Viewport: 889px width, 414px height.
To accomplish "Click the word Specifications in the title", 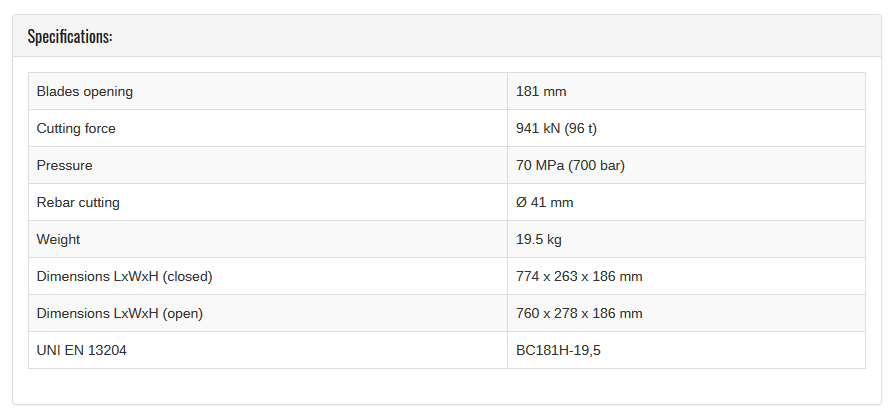I will [69, 36].
